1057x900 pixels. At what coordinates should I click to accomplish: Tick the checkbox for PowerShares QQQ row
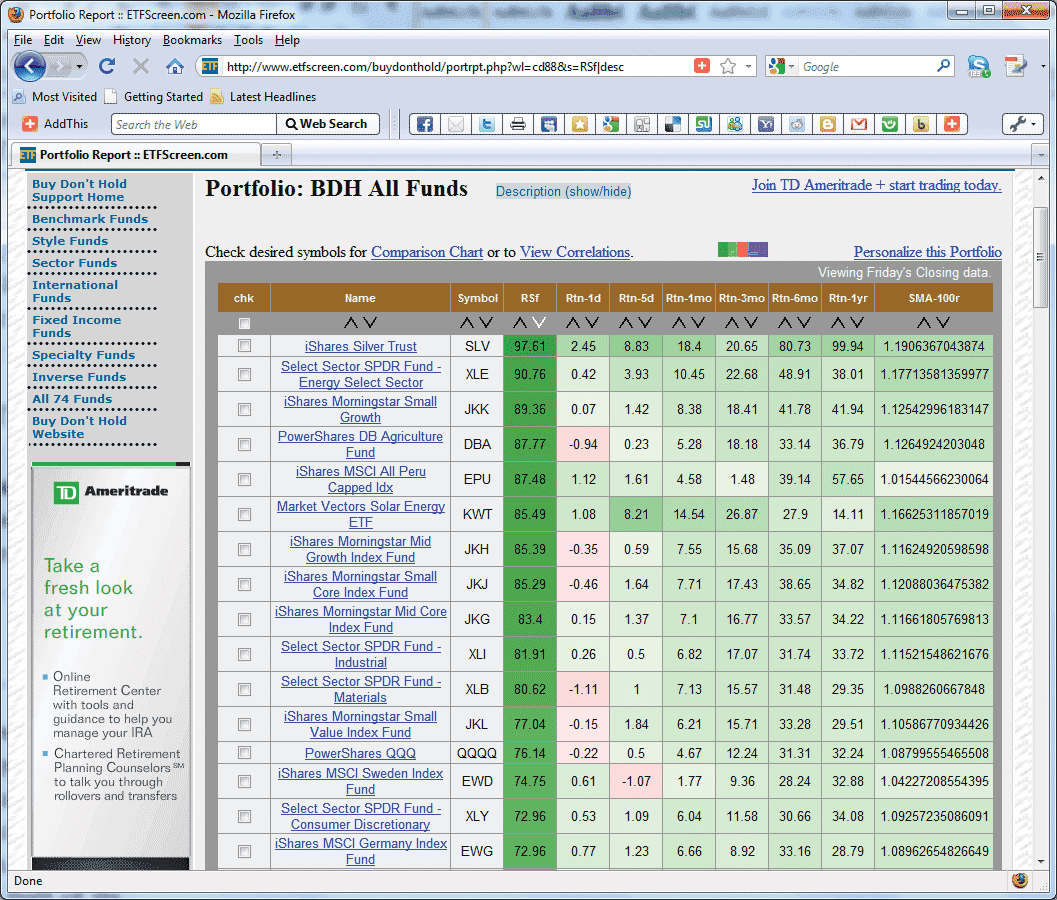click(244, 753)
